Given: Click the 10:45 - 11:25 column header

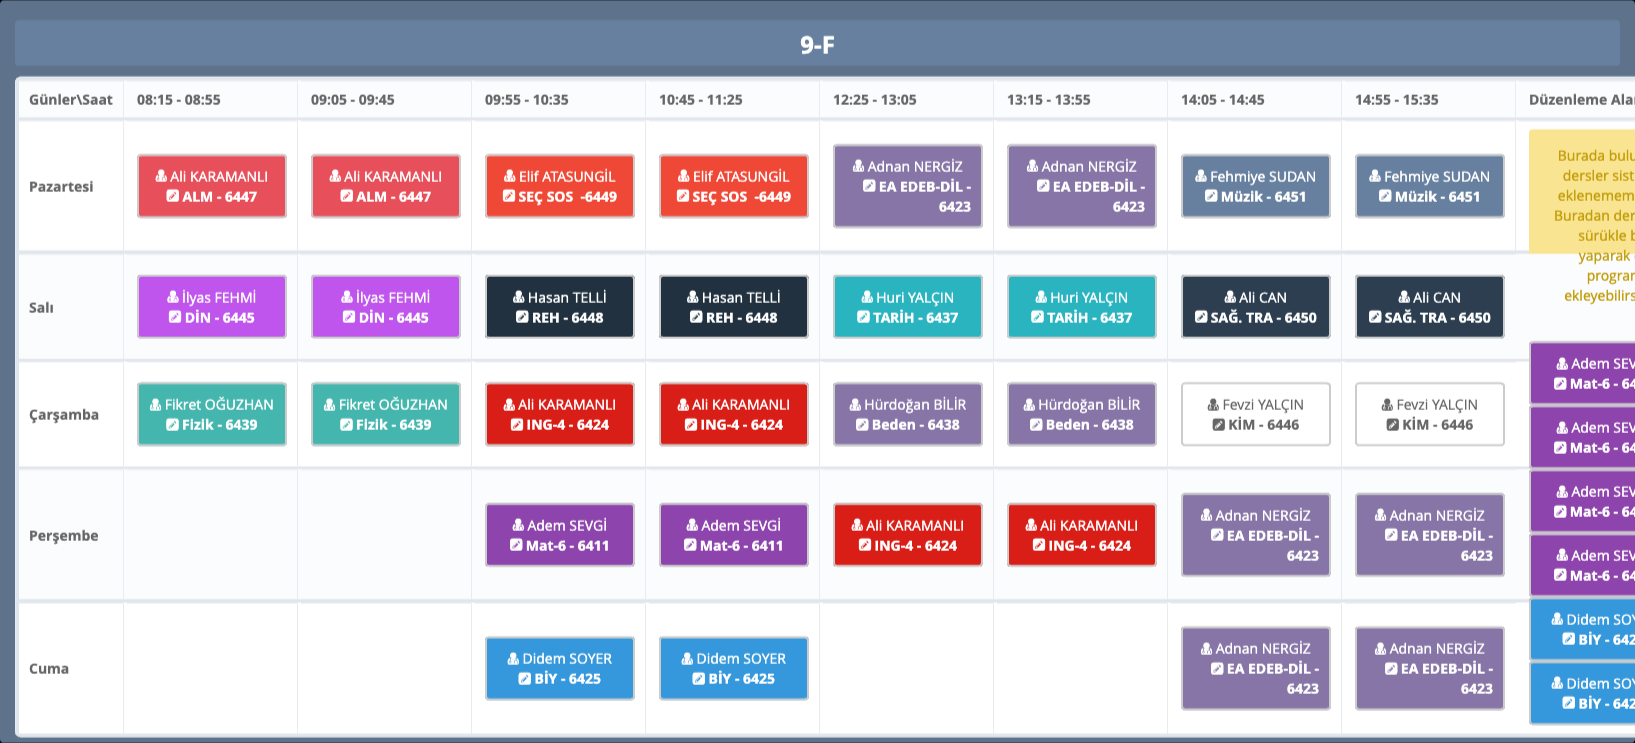Looking at the screenshot, I should [x=701, y=100].
